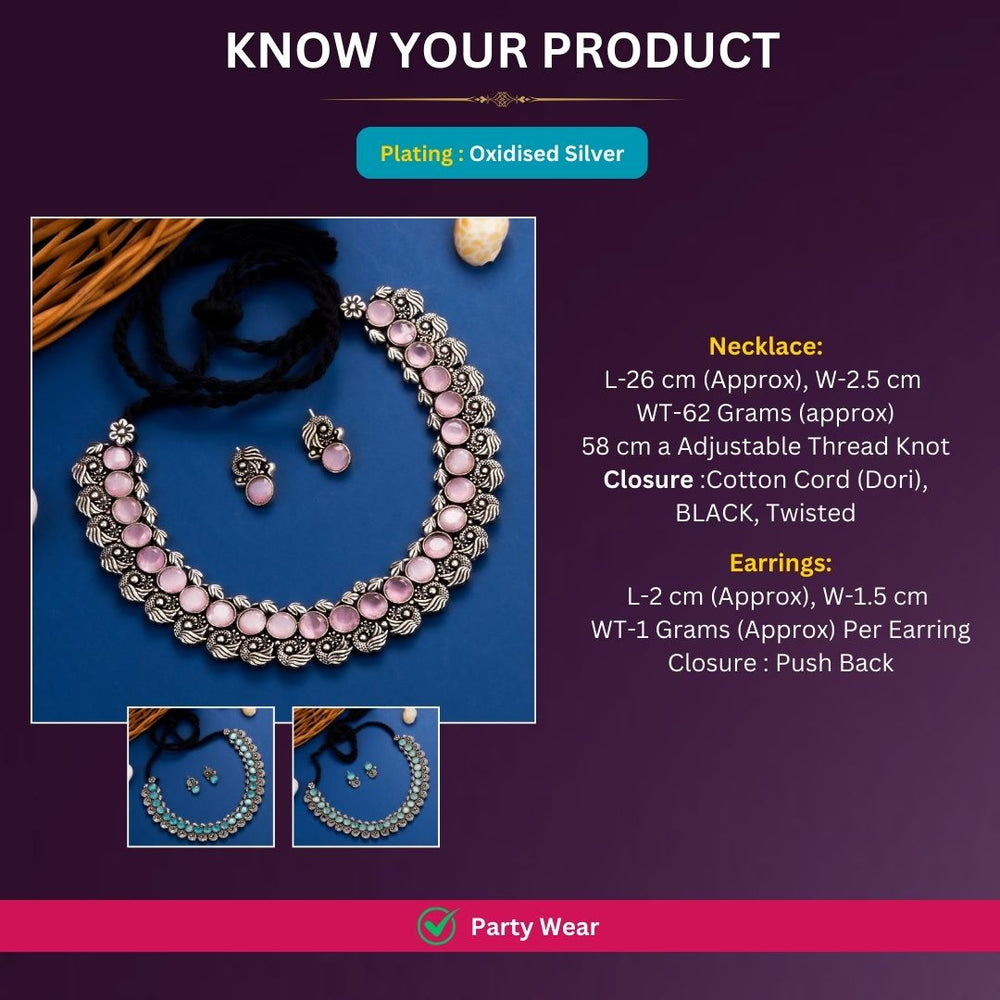Select the Plating: Oxidised Silver badge
1000x1000 pixels.
(x=502, y=154)
